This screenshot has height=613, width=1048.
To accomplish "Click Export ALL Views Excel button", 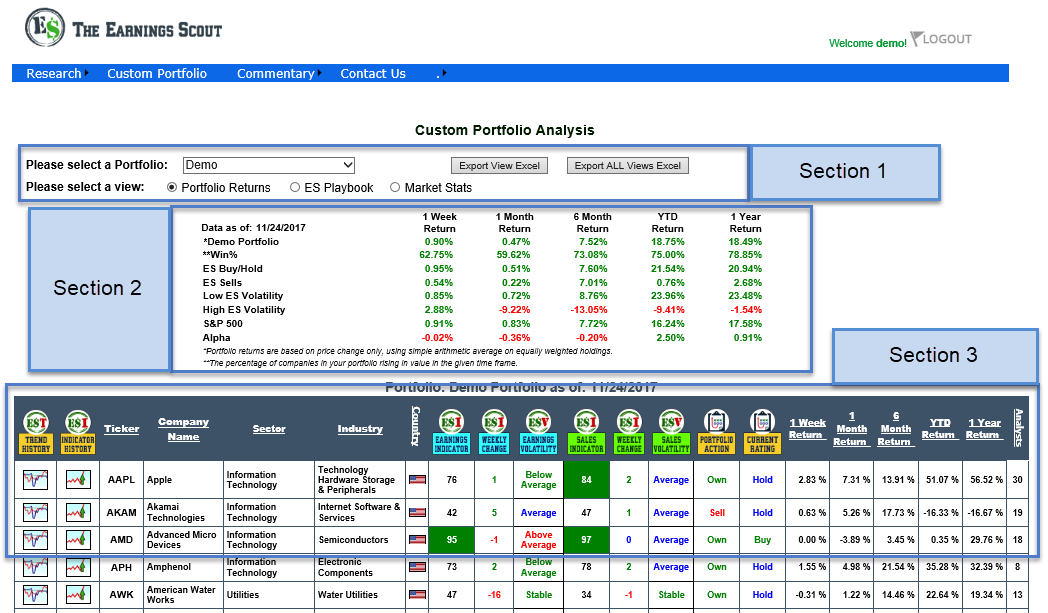I will point(628,165).
